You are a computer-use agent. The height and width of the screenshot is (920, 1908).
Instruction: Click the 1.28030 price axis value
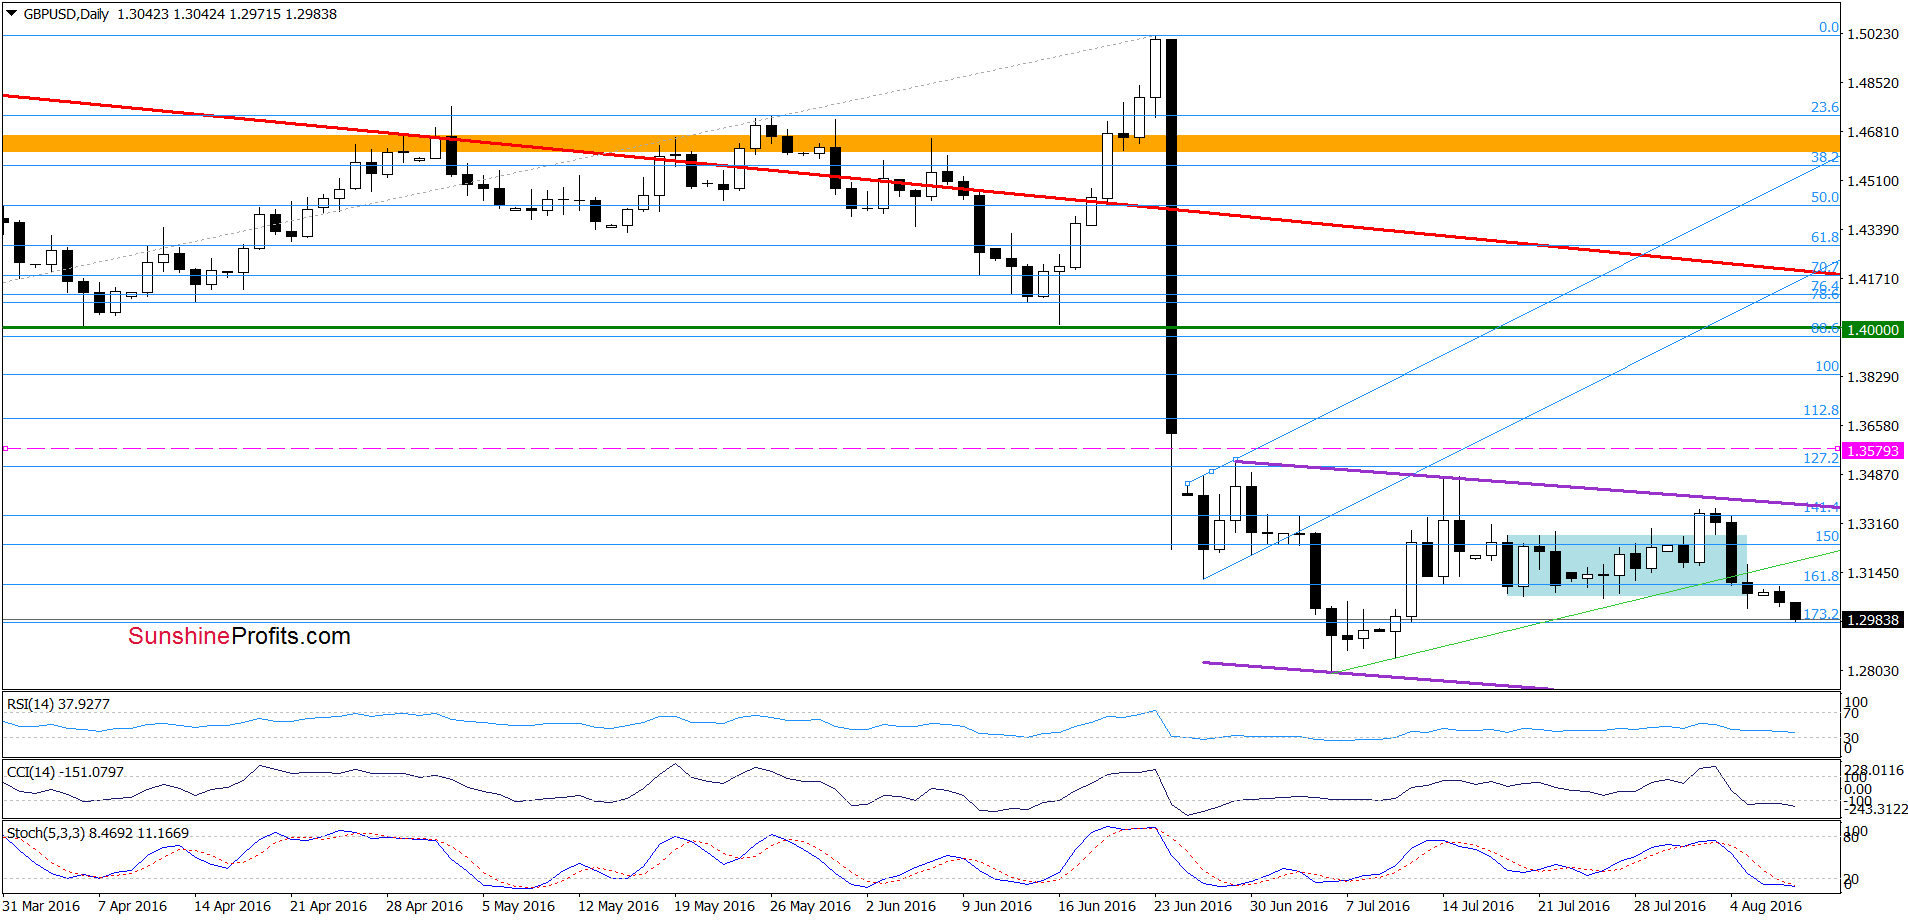[1872, 671]
